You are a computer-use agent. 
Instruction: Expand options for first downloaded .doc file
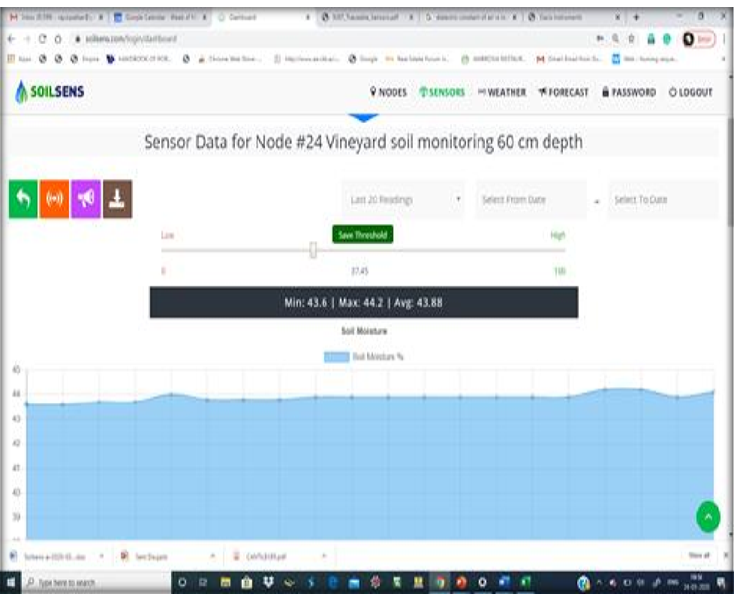click(101, 555)
